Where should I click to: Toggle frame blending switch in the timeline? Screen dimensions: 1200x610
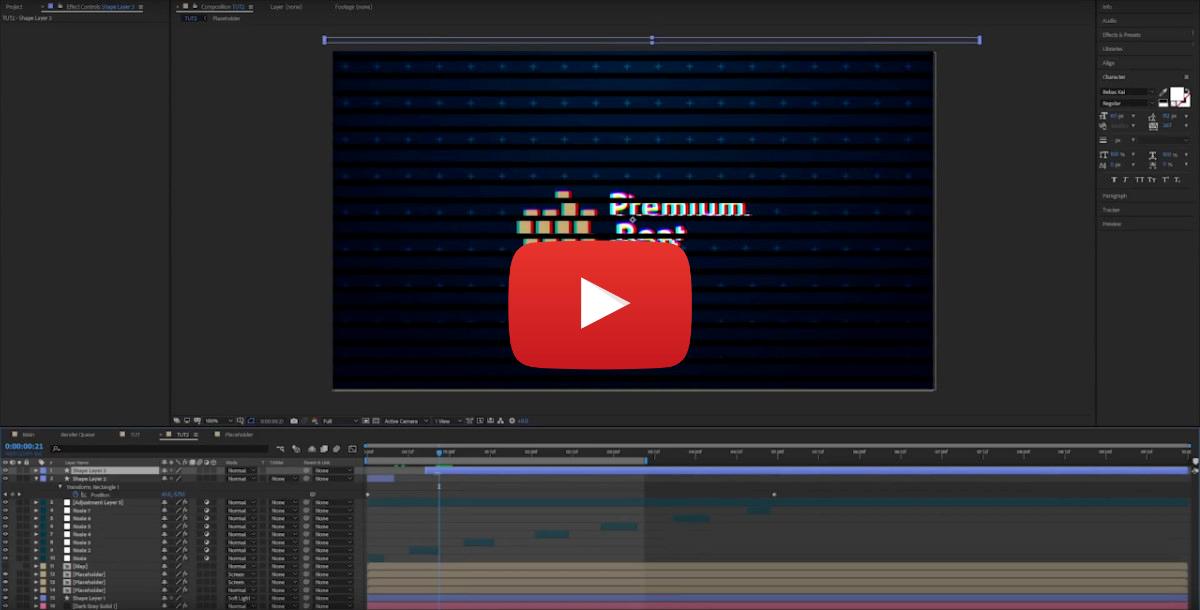tap(310, 449)
